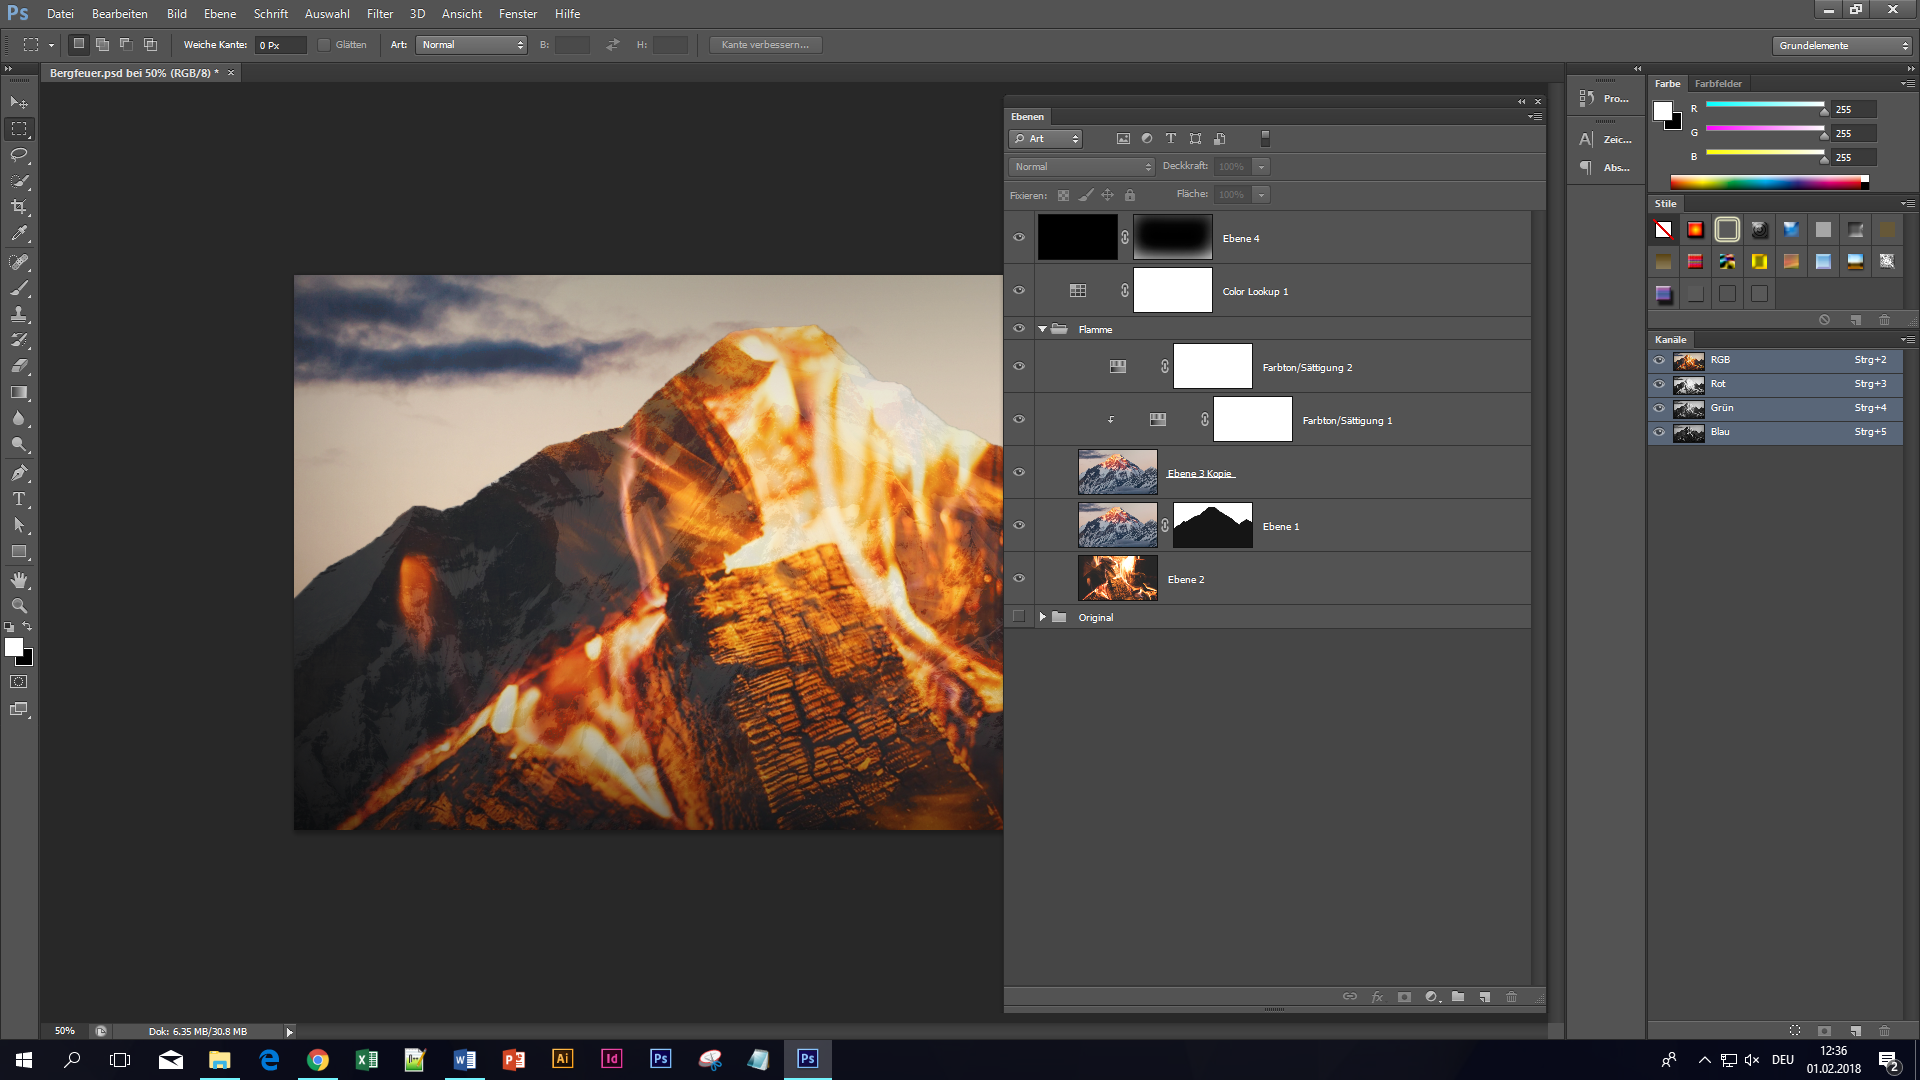
Task: Select the Move tool
Action: [18, 102]
